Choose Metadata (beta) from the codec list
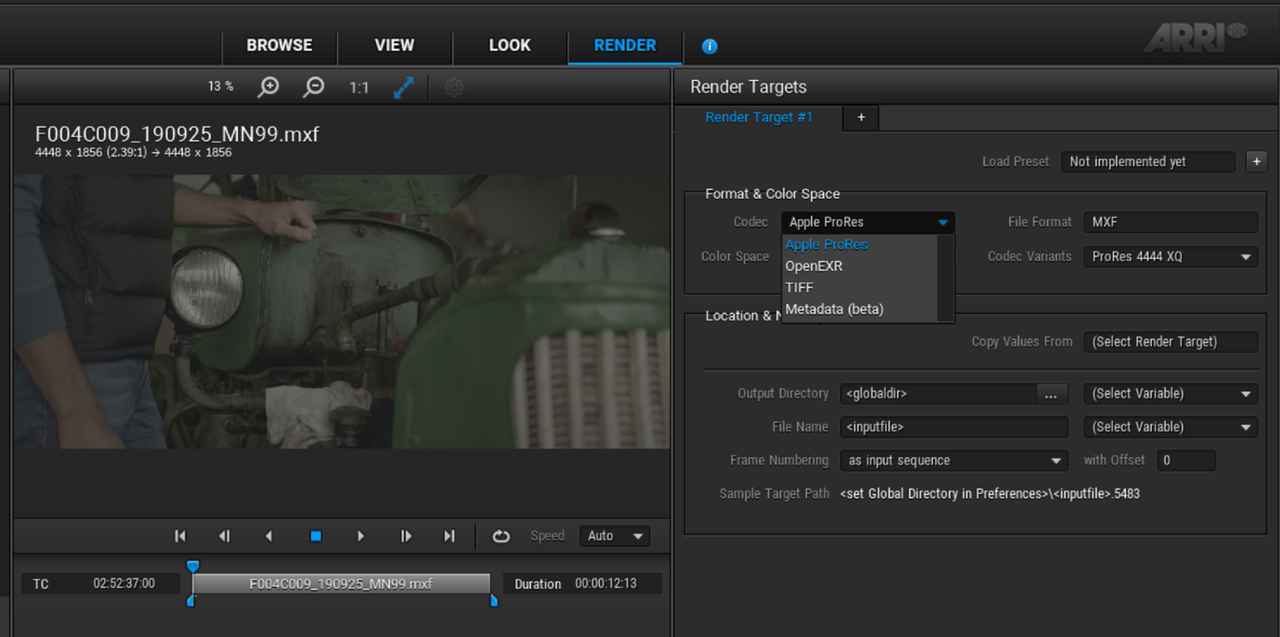 coord(860,309)
